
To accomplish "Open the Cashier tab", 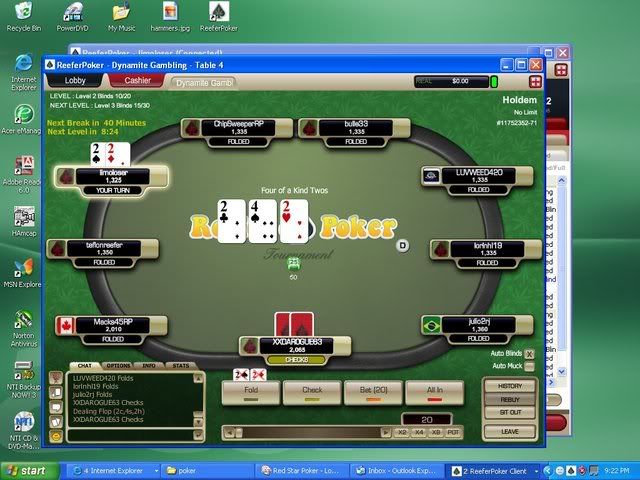I will tap(138, 80).
